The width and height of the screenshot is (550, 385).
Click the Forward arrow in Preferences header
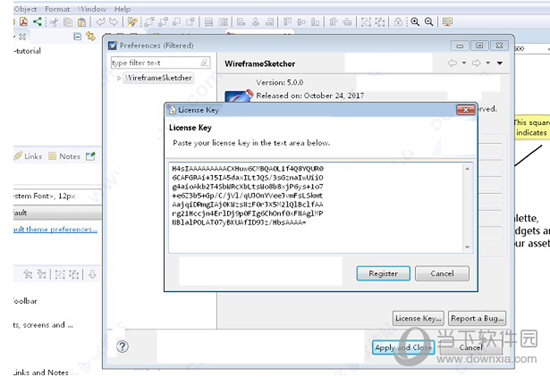click(x=476, y=63)
